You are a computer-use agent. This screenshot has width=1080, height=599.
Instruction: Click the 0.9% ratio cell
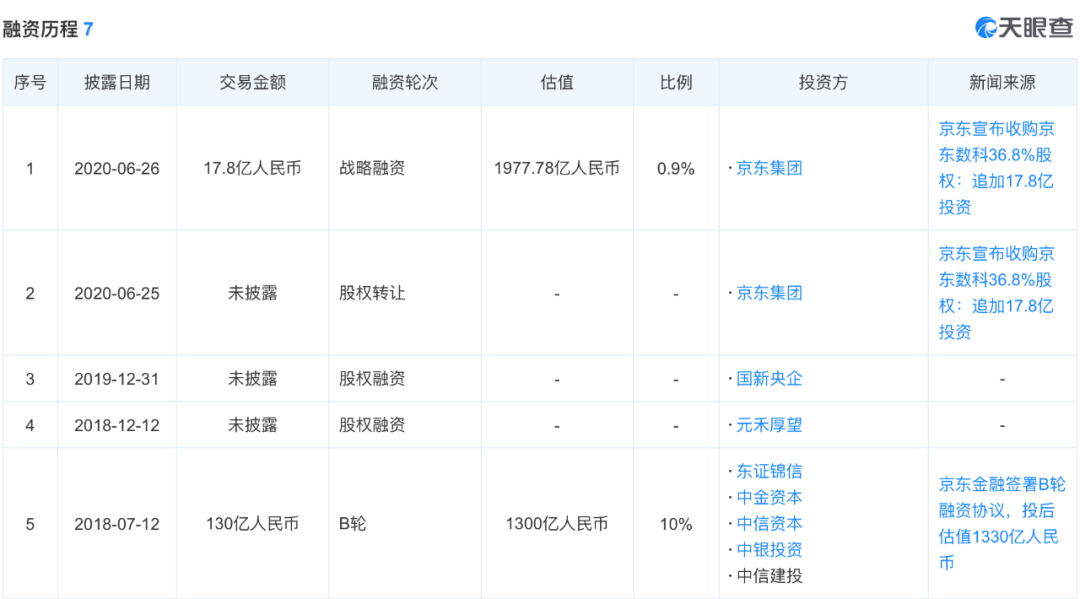(x=676, y=169)
